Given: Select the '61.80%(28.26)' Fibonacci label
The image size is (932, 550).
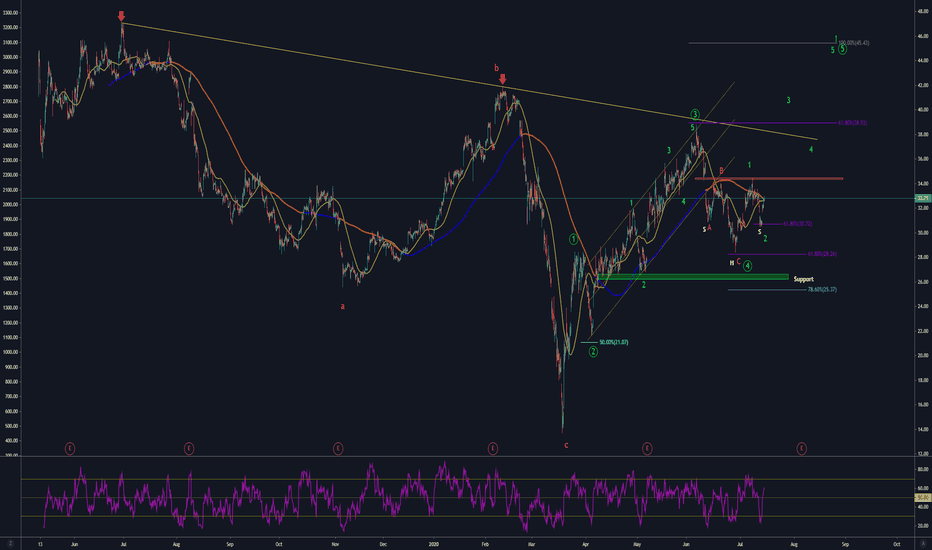Looking at the screenshot, I should click(822, 254).
